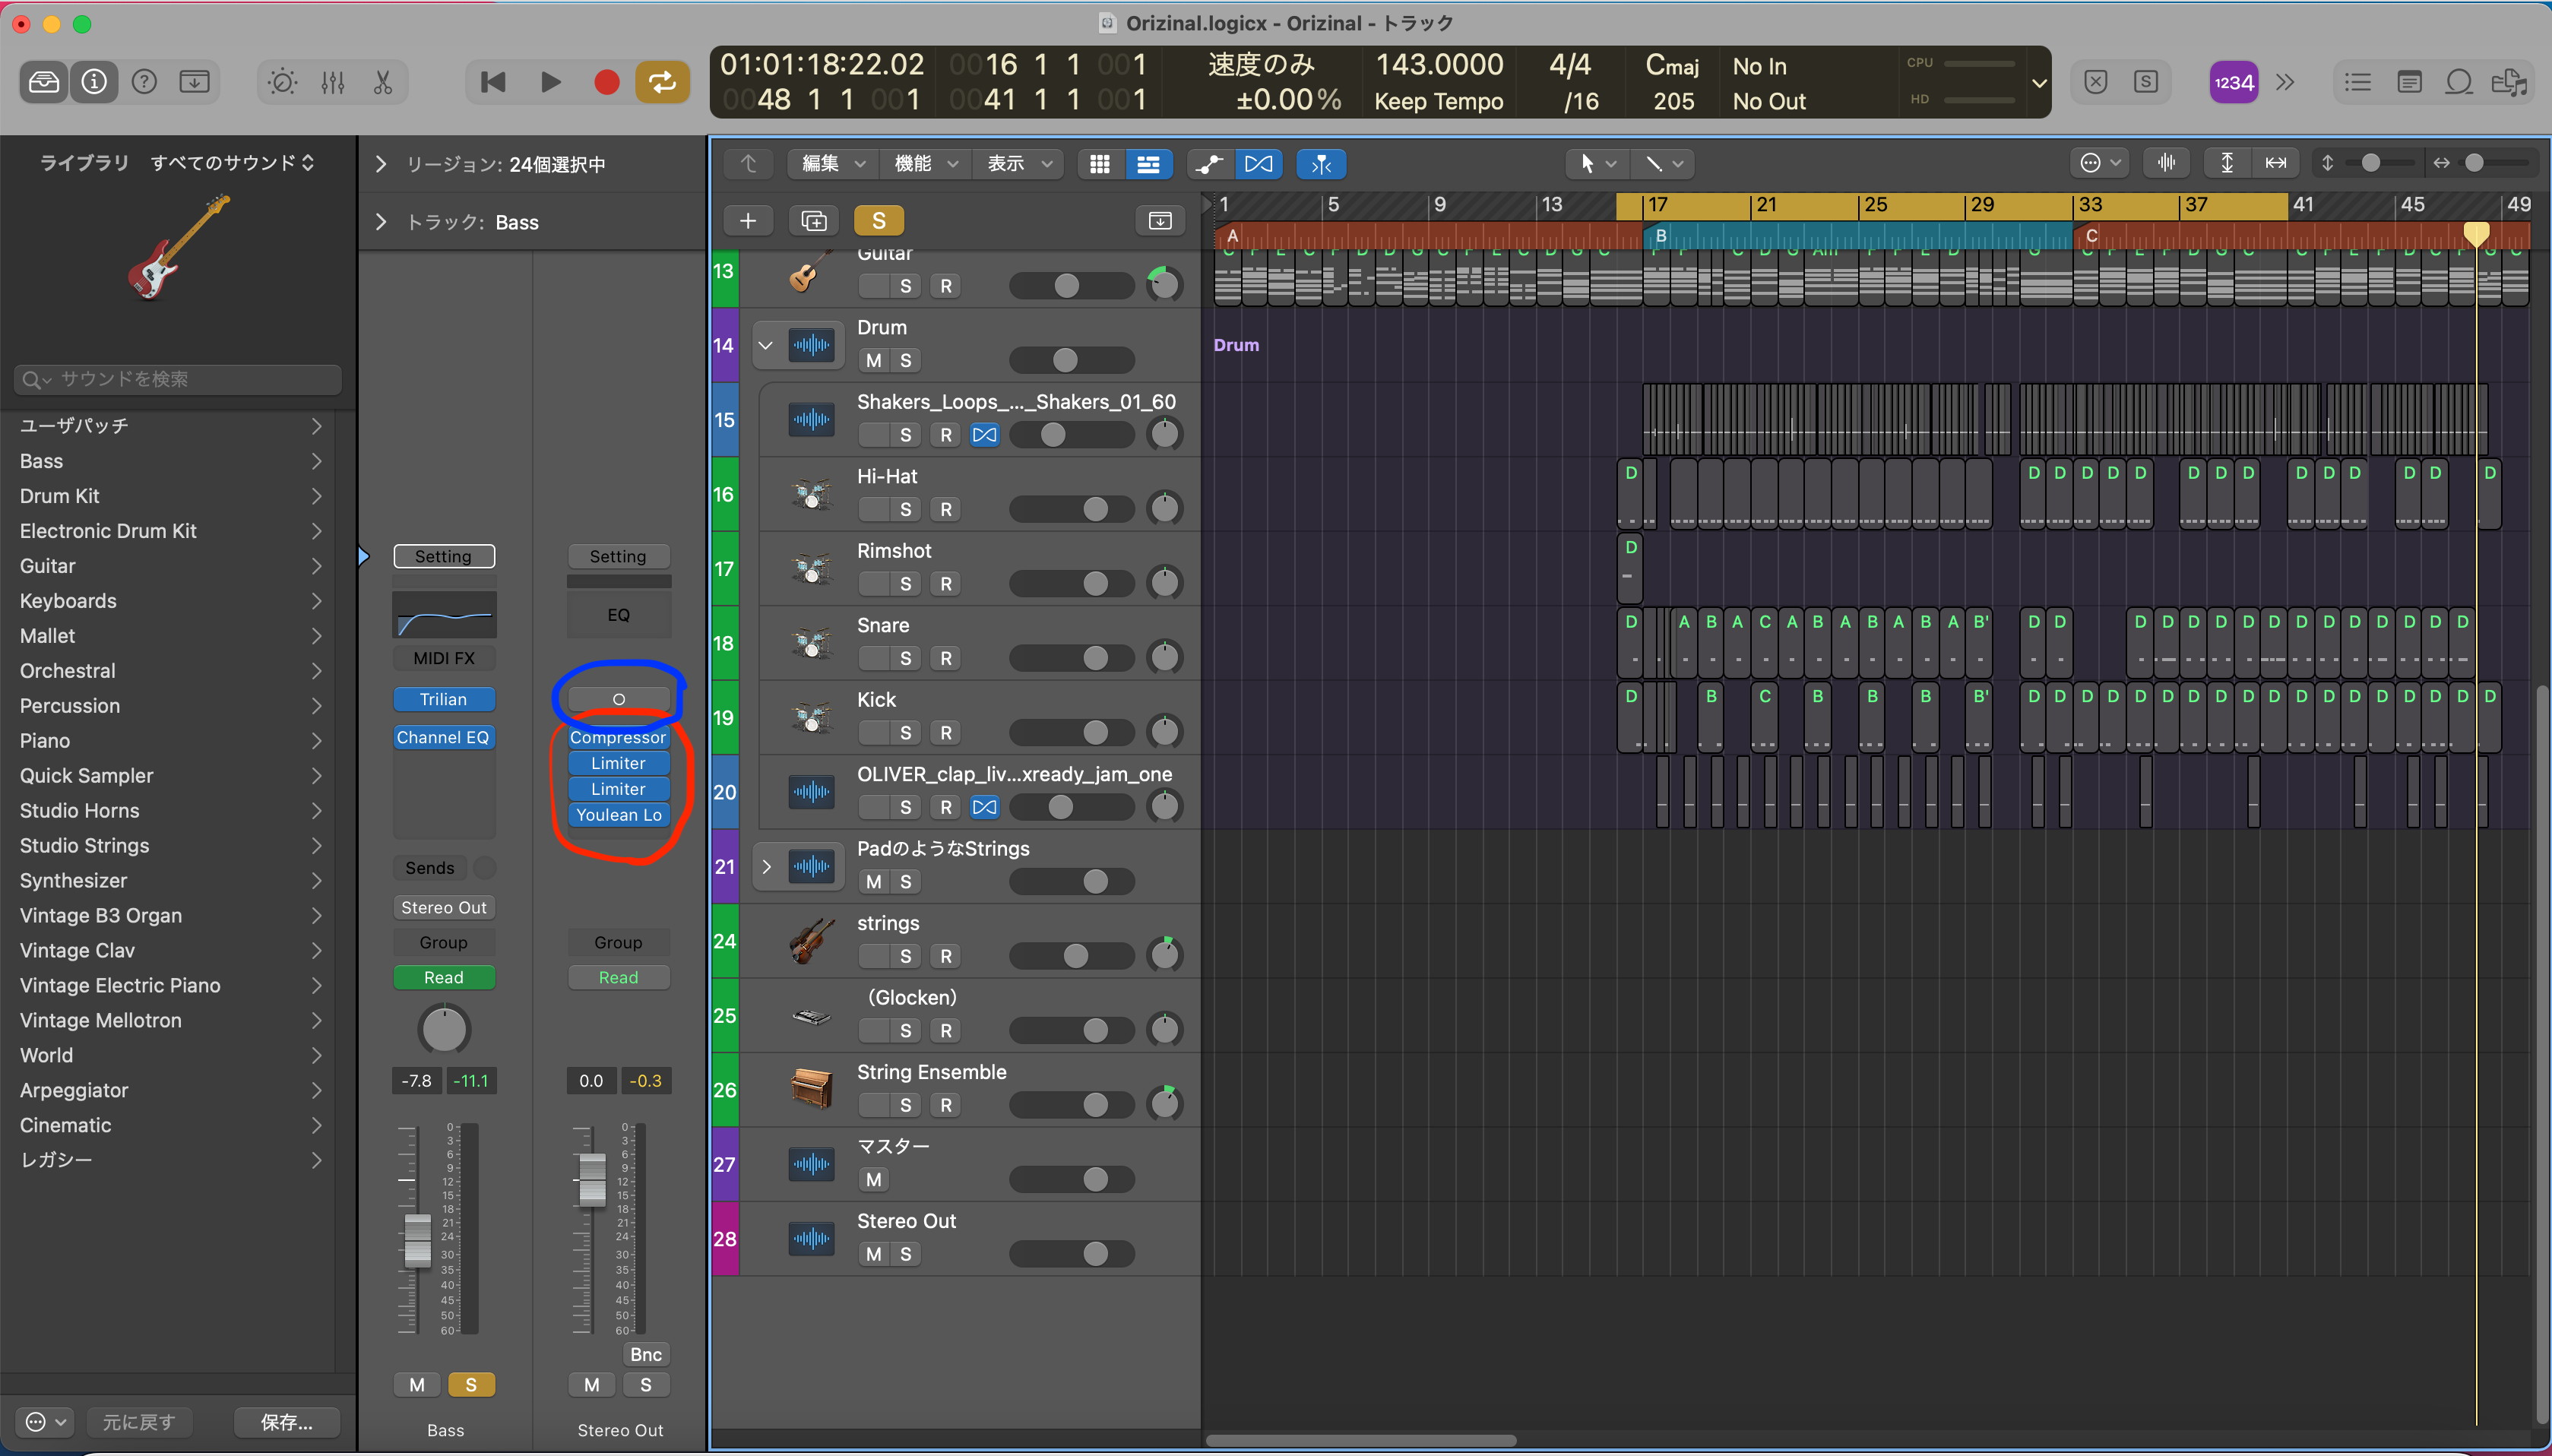
Task: Open the List Editors icon
Action: [x=2358, y=82]
